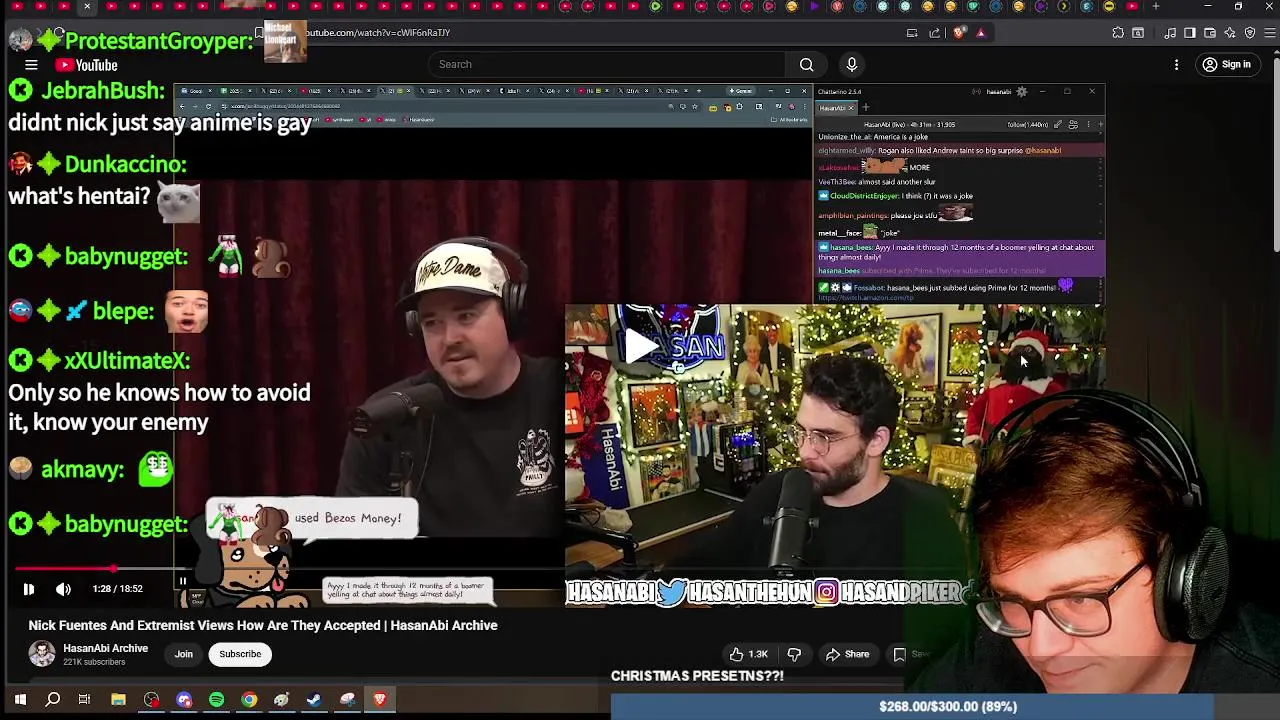Click the install/cast screen icon in address bar
This screenshot has width=1280, height=720.
tap(912, 32)
